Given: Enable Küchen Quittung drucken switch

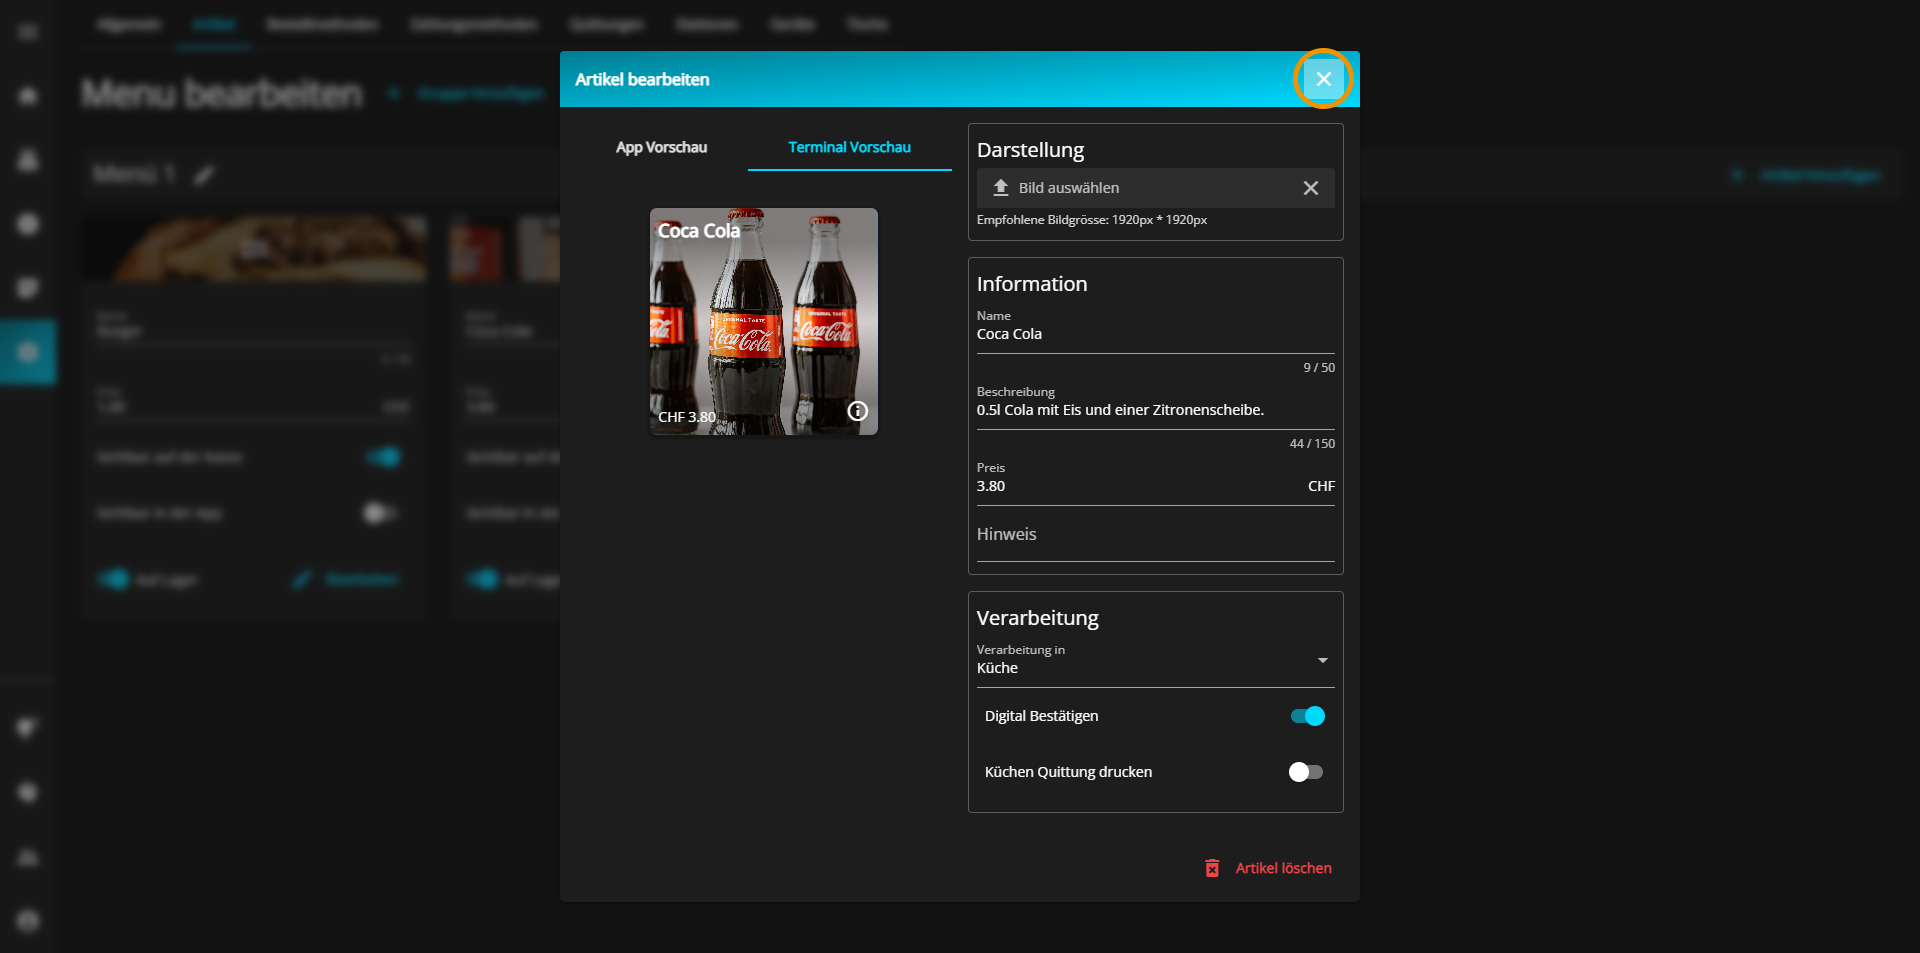Looking at the screenshot, I should coord(1306,772).
